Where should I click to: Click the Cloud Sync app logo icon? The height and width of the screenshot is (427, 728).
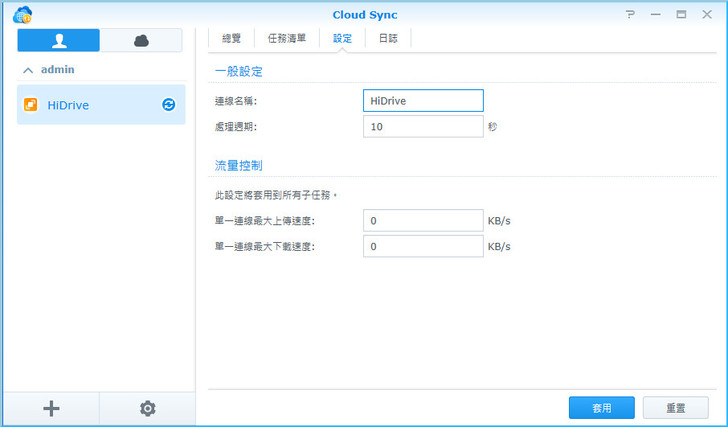click(21, 14)
